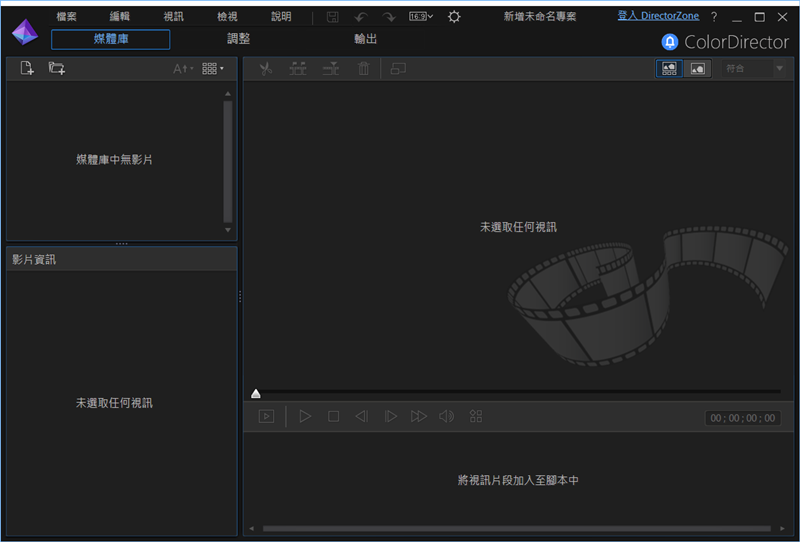Image resolution: width=800 pixels, height=542 pixels.
Task: Click the 00;00;00;00 timecode field
Action: coord(743,418)
